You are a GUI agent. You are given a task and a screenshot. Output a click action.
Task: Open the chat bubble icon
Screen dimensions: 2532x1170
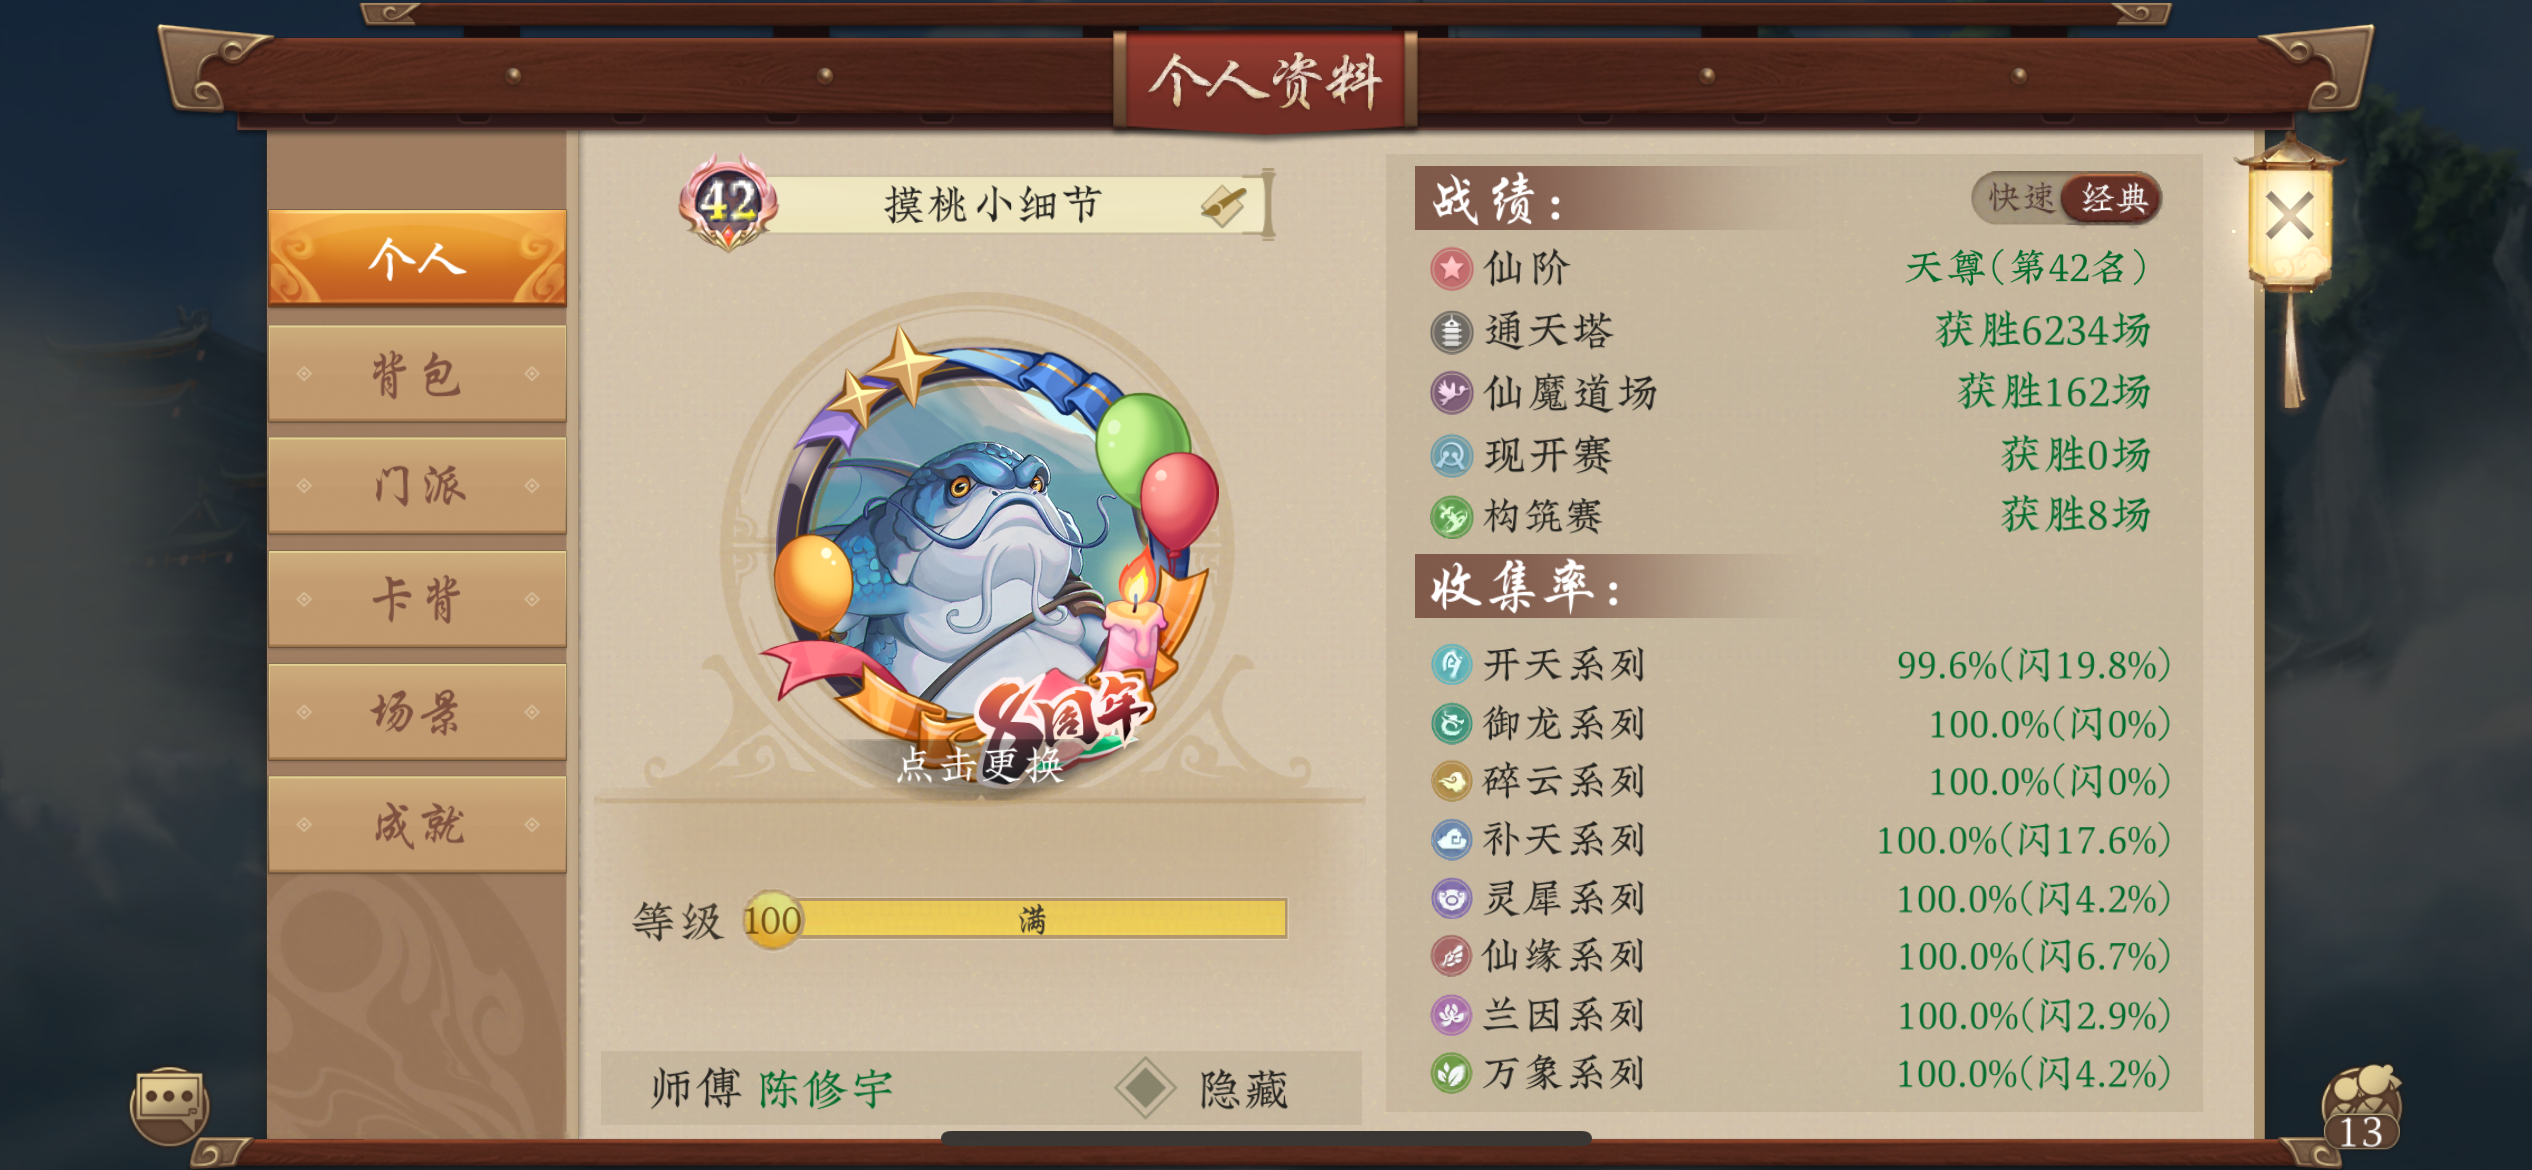[169, 1104]
